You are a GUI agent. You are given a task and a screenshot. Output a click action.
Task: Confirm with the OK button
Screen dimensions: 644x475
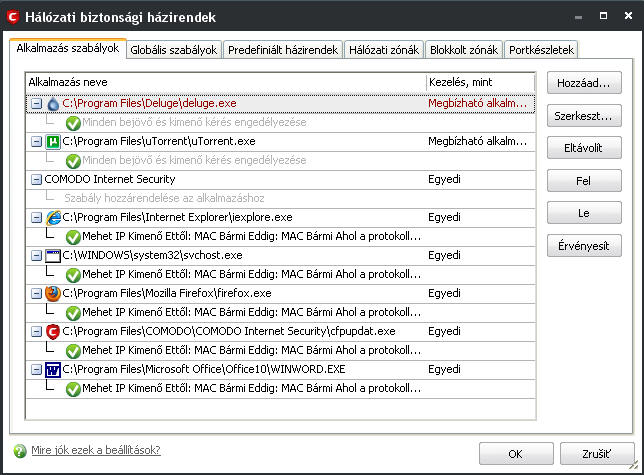coord(516,454)
